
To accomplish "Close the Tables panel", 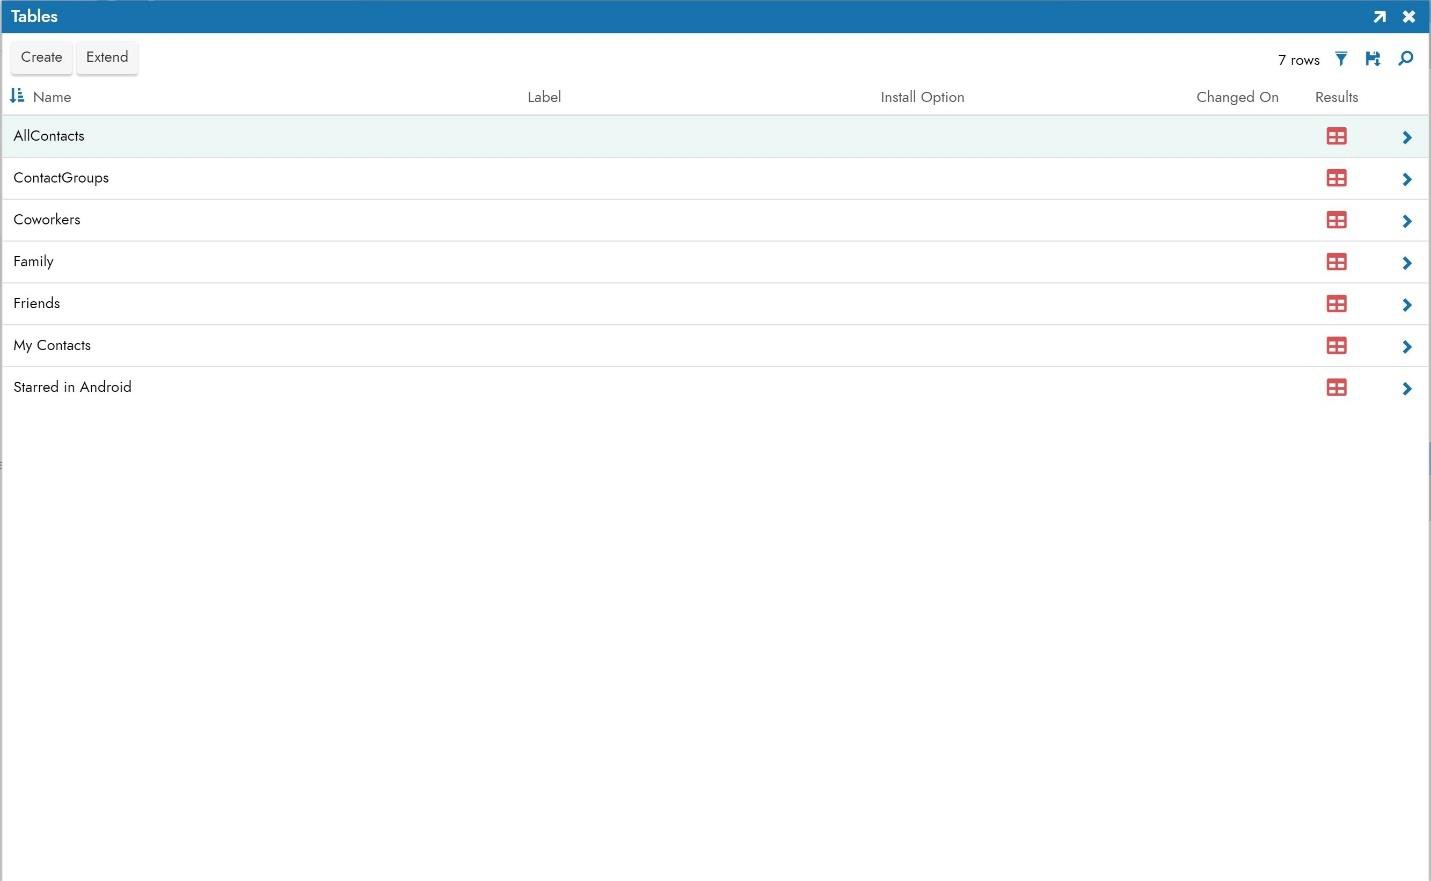I will click(x=1409, y=17).
